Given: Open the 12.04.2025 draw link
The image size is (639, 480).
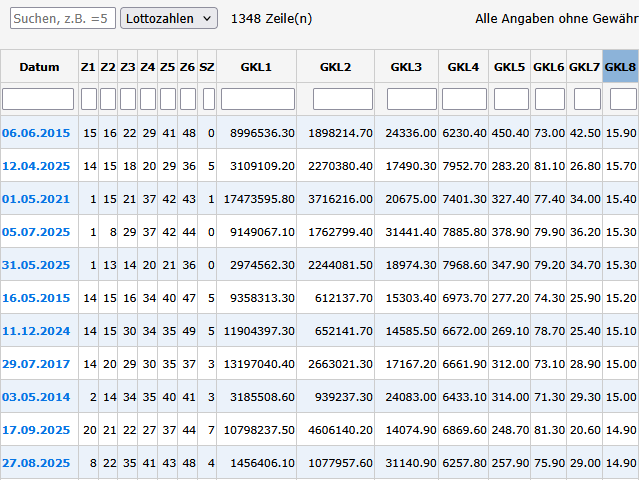Looking at the screenshot, I should point(36,166).
